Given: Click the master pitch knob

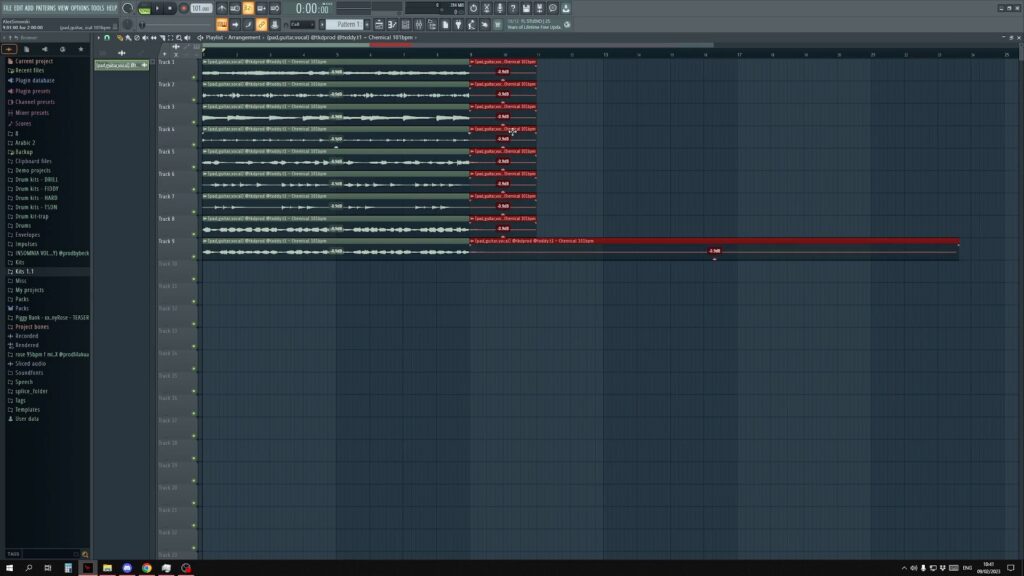Looking at the screenshot, I should tap(127, 25).
